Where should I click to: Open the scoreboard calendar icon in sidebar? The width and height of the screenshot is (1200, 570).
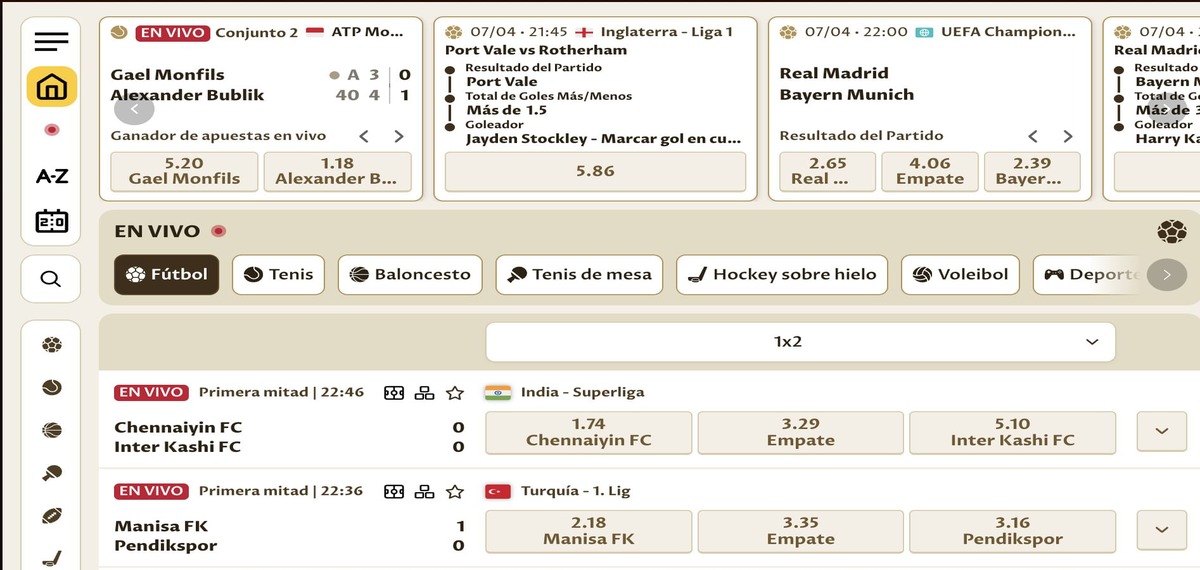click(51, 221)
